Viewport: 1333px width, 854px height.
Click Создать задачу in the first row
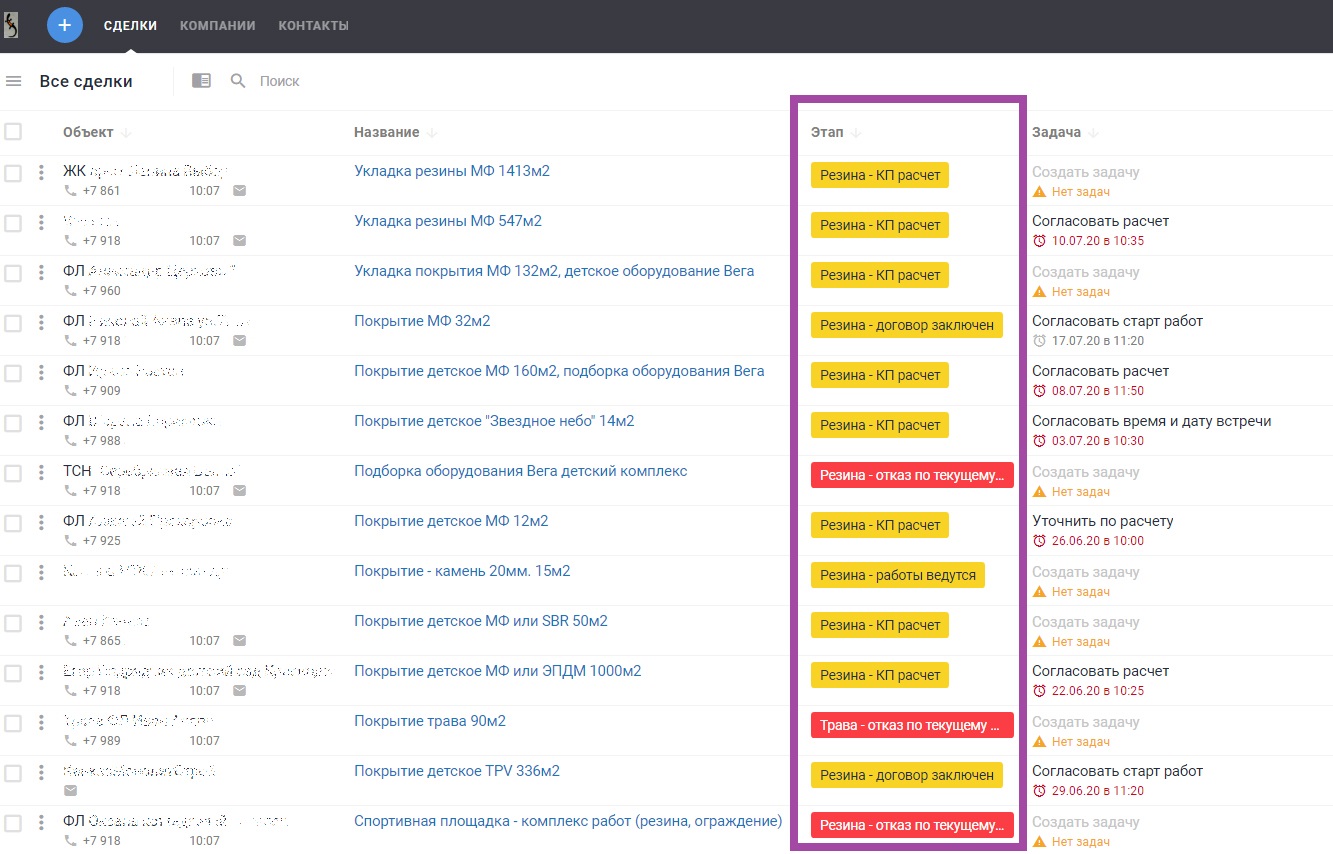coord(1085,172)
